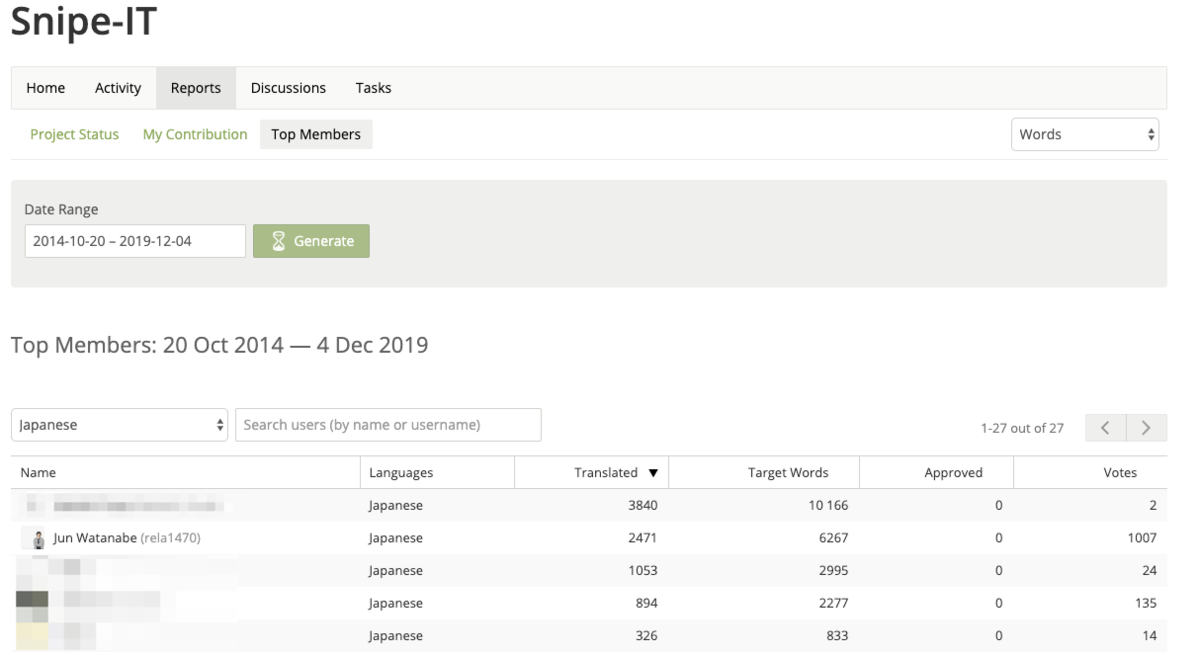Click the votes value 1007
Image resolution: width=1200 pixels, height=655 pixels.
[x=1141, y=538]
